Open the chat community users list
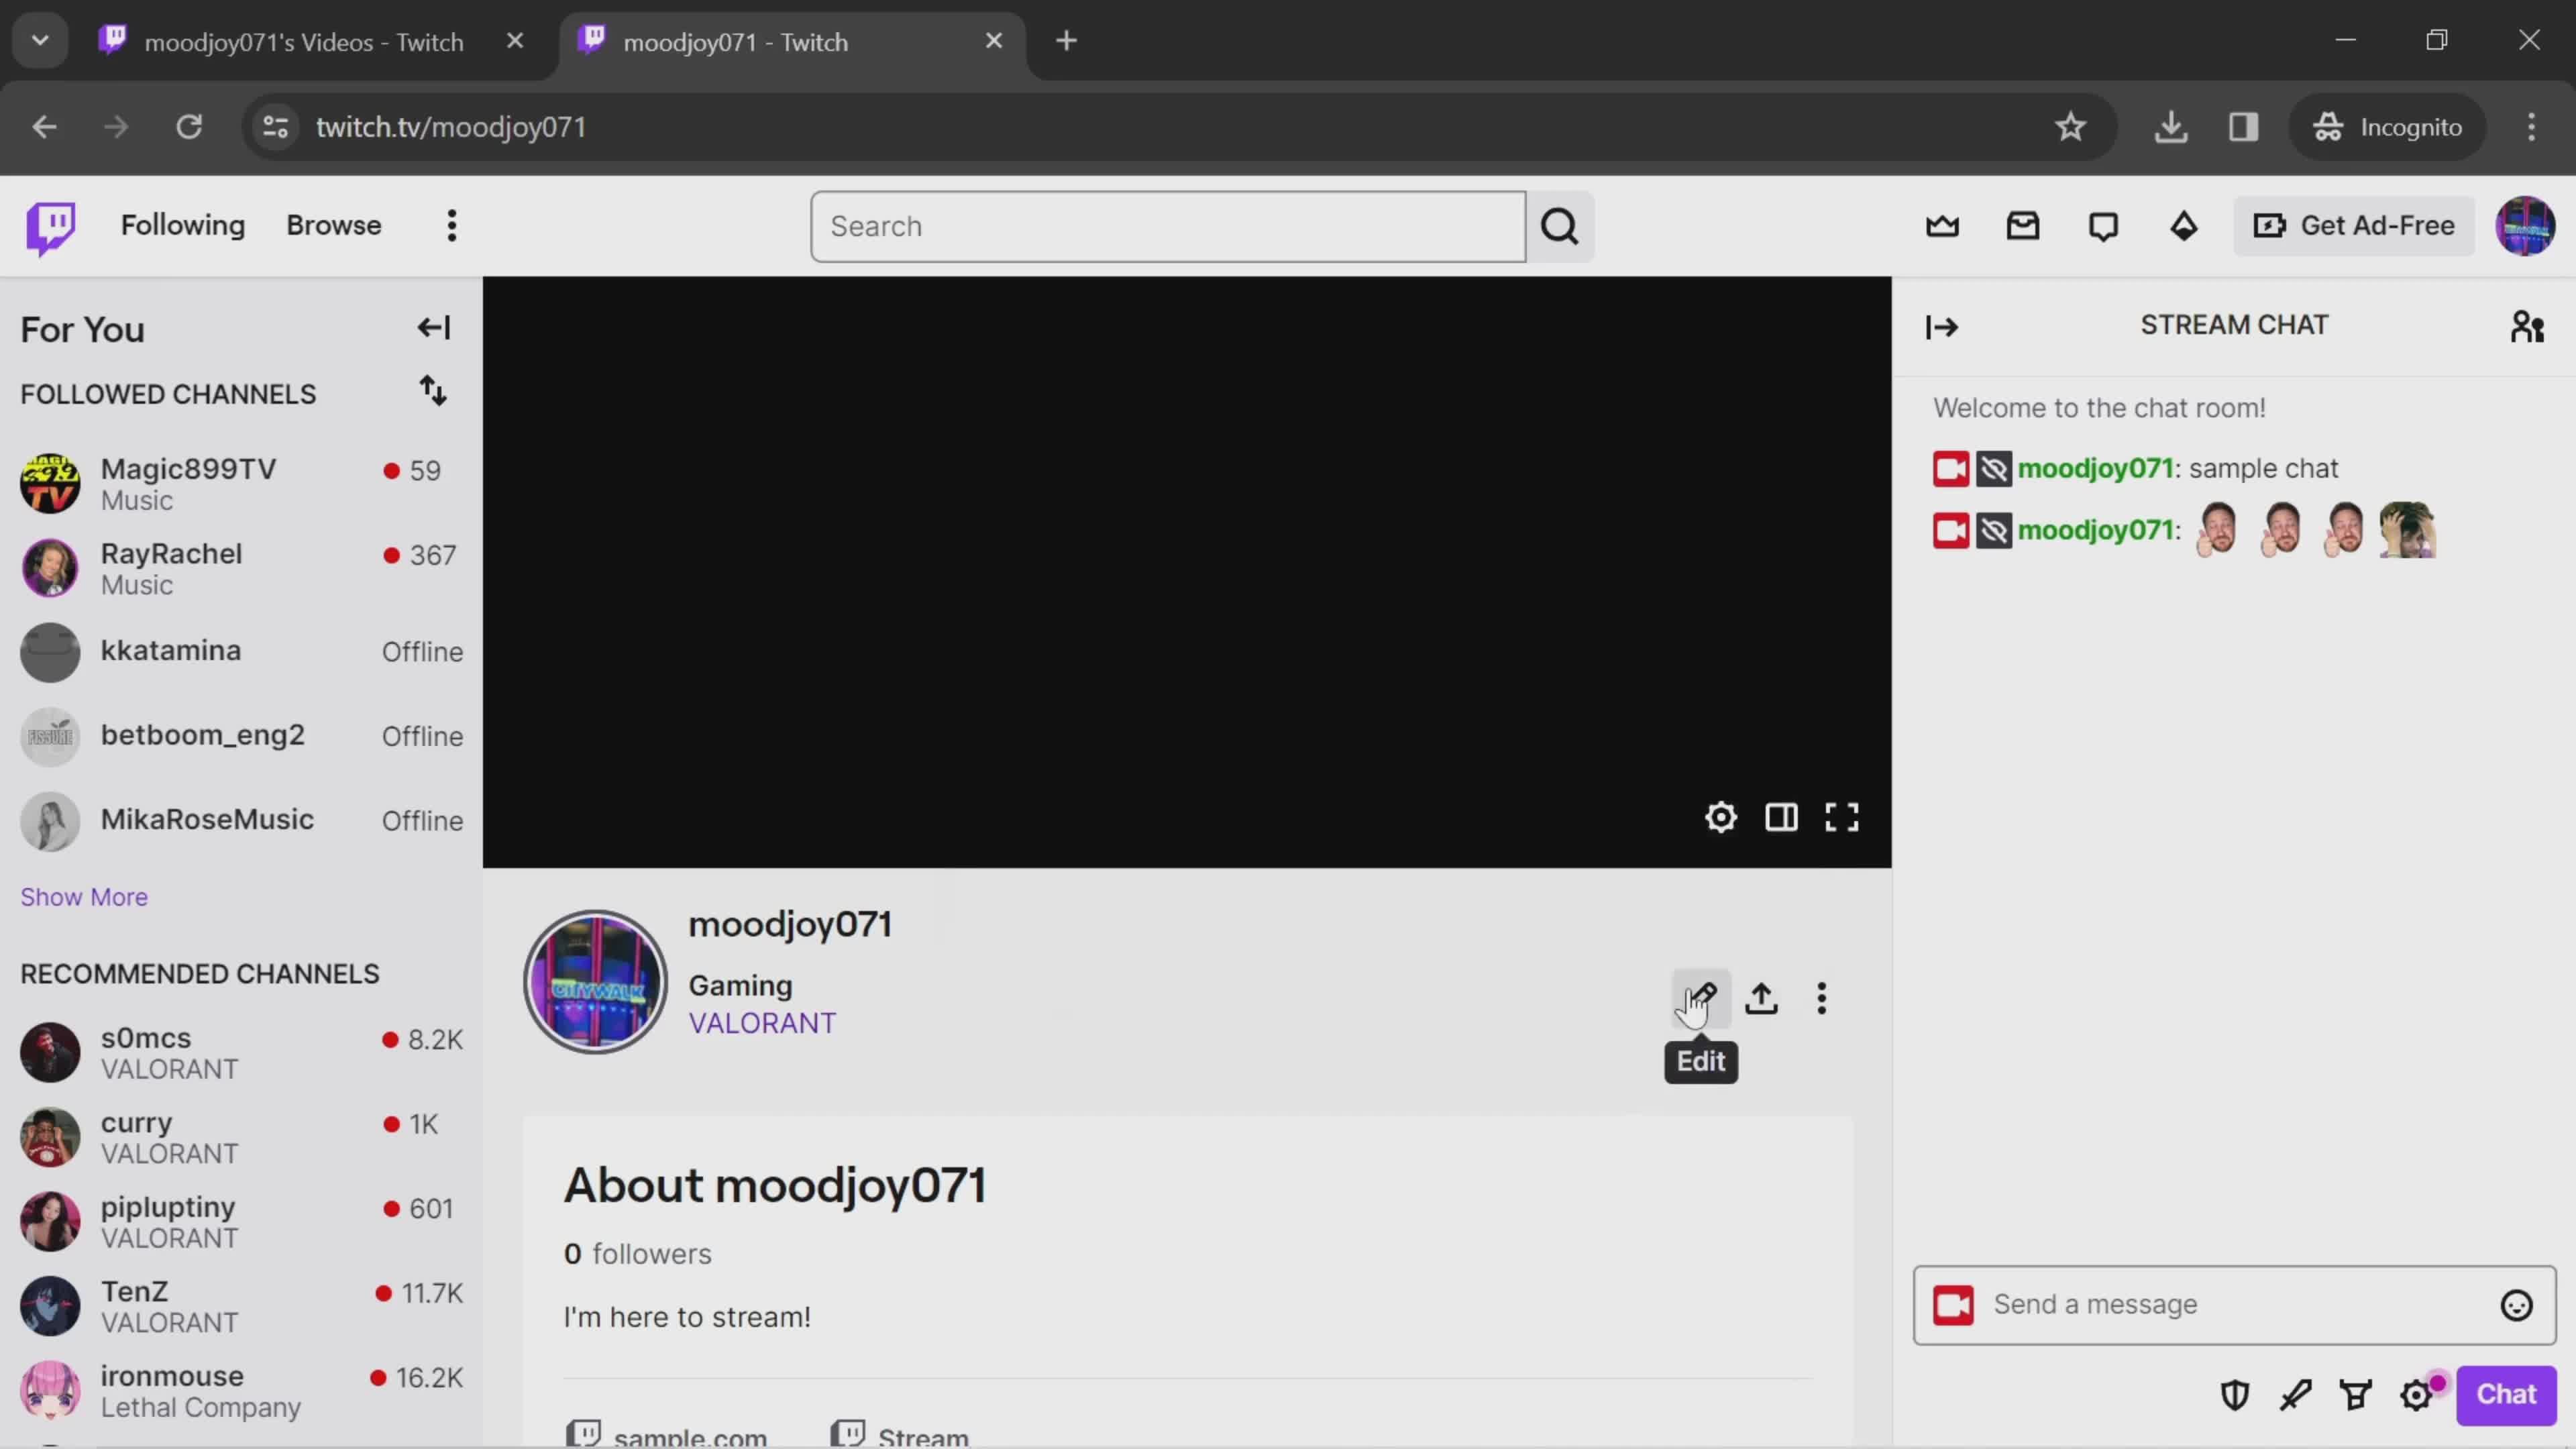This screenshot has height=1449, width=2576. coord(2527,326)
